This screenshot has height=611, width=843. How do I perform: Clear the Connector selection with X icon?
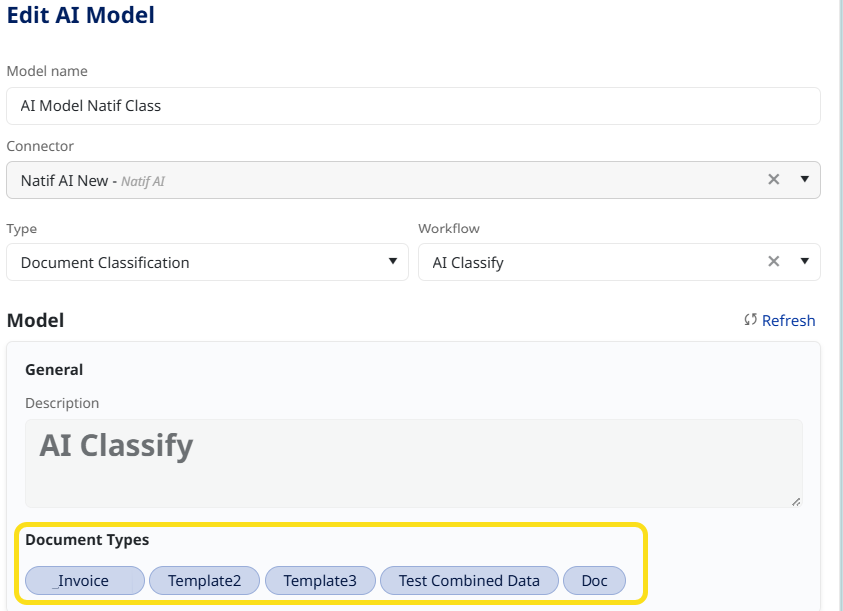(773, 180)
